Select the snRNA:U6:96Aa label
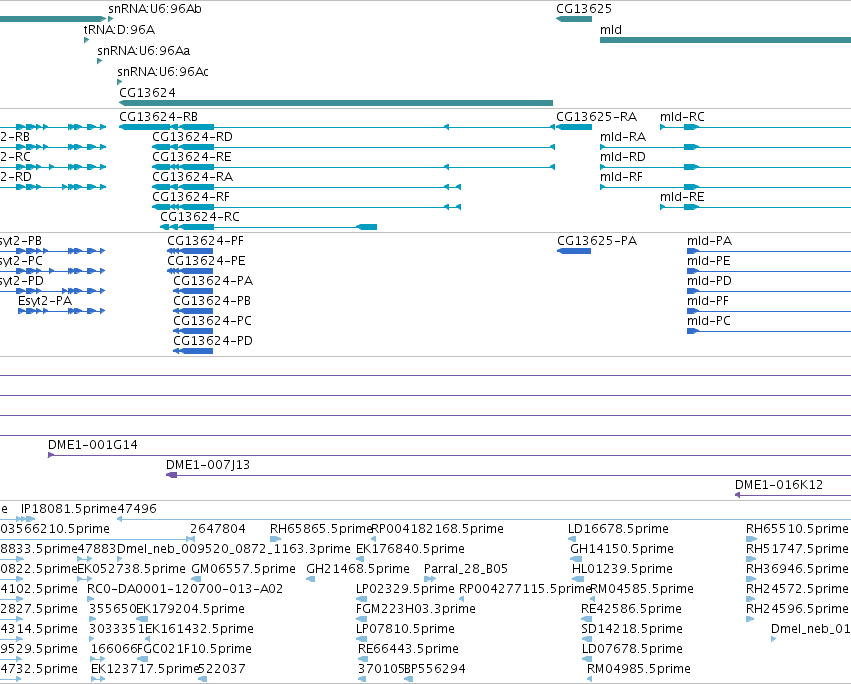 click(x=143, y=50)
